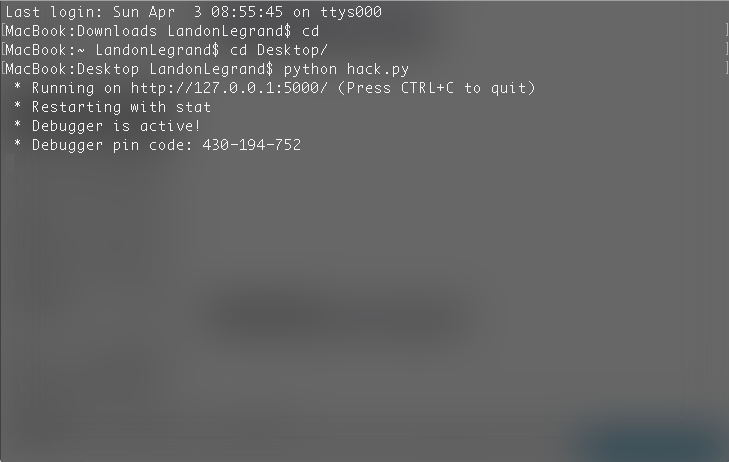Click the 'MacBook:Desktop' prompt text
Screen dimensions: 729x462
72,69
